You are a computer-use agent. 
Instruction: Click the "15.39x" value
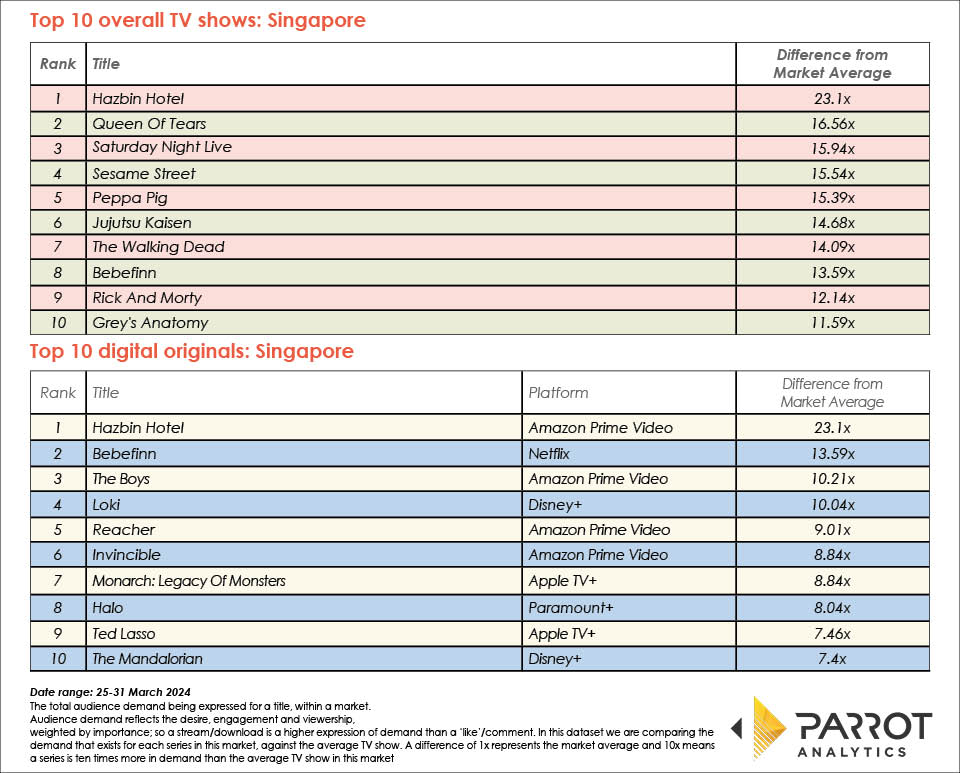click(833, 198)
